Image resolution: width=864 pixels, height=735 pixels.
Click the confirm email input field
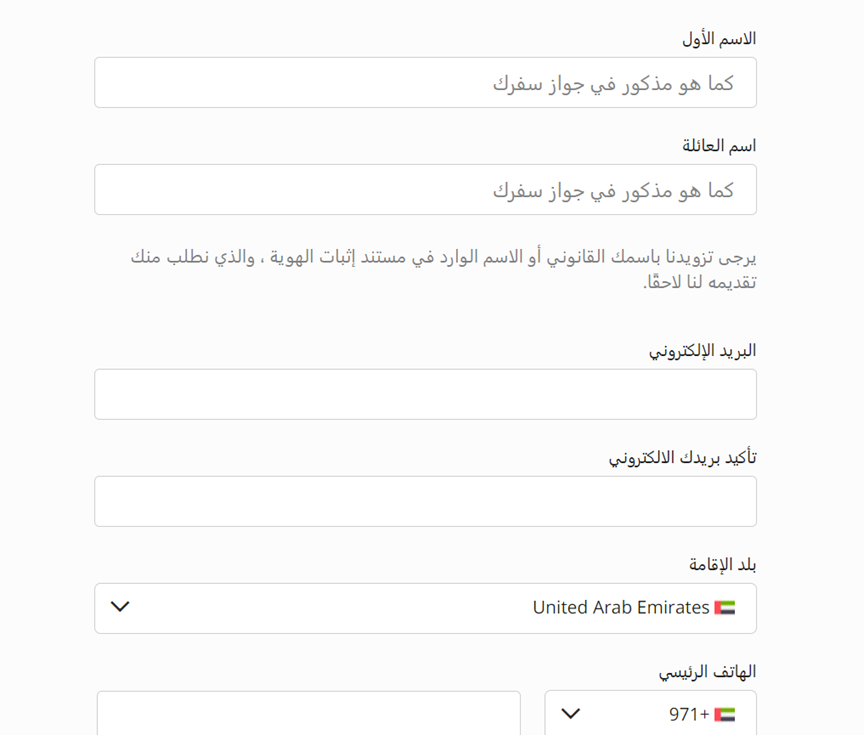click(425, 501)
